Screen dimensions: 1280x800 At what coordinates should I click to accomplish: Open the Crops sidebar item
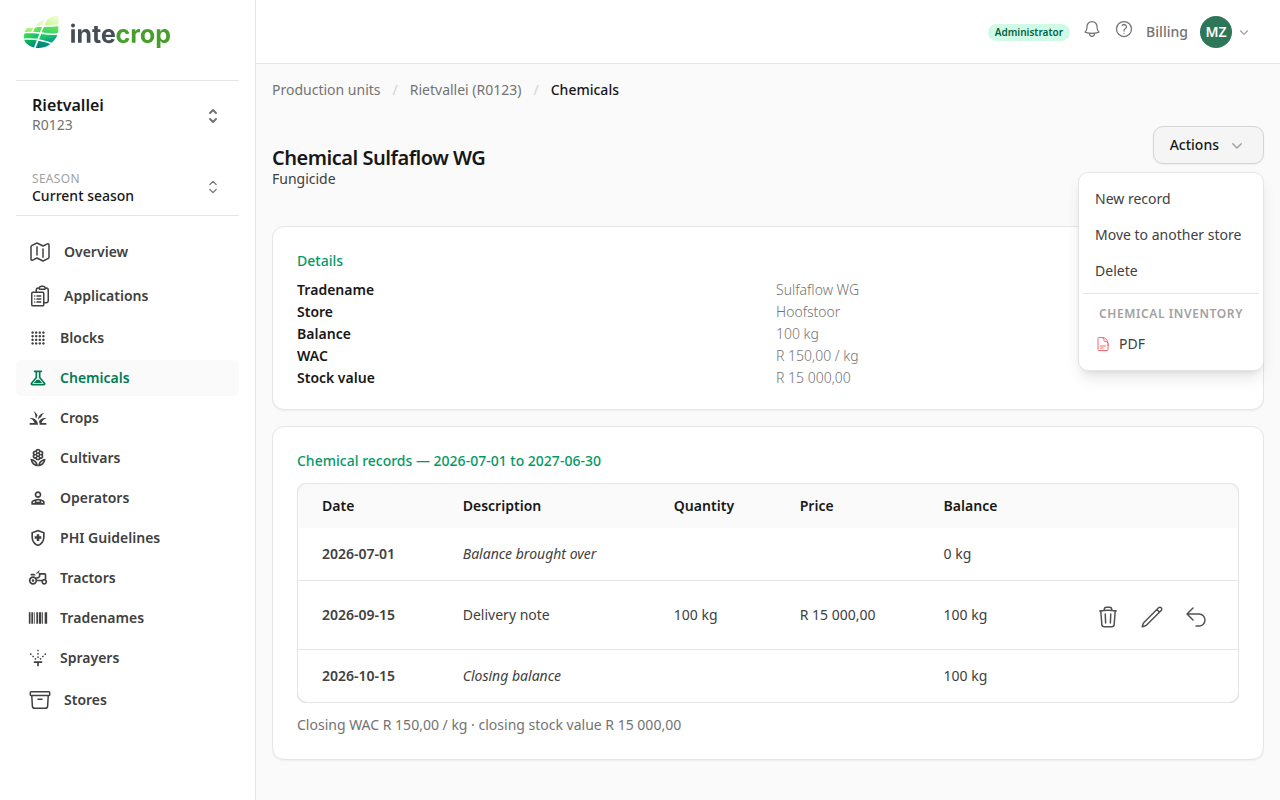tap(127, 418)
